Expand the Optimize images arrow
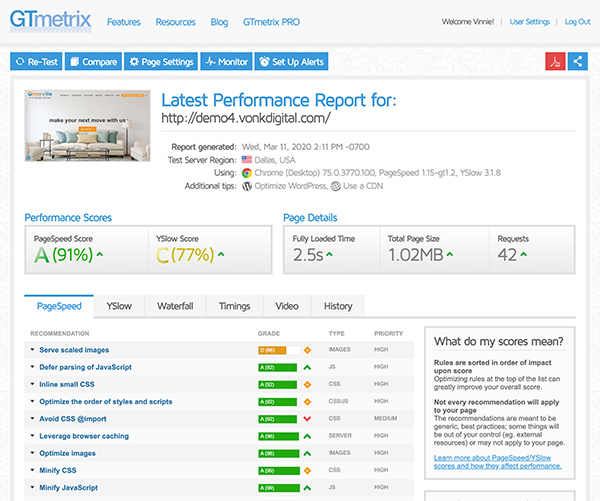This screenshot has height=501, width=600. coord(33,453)
